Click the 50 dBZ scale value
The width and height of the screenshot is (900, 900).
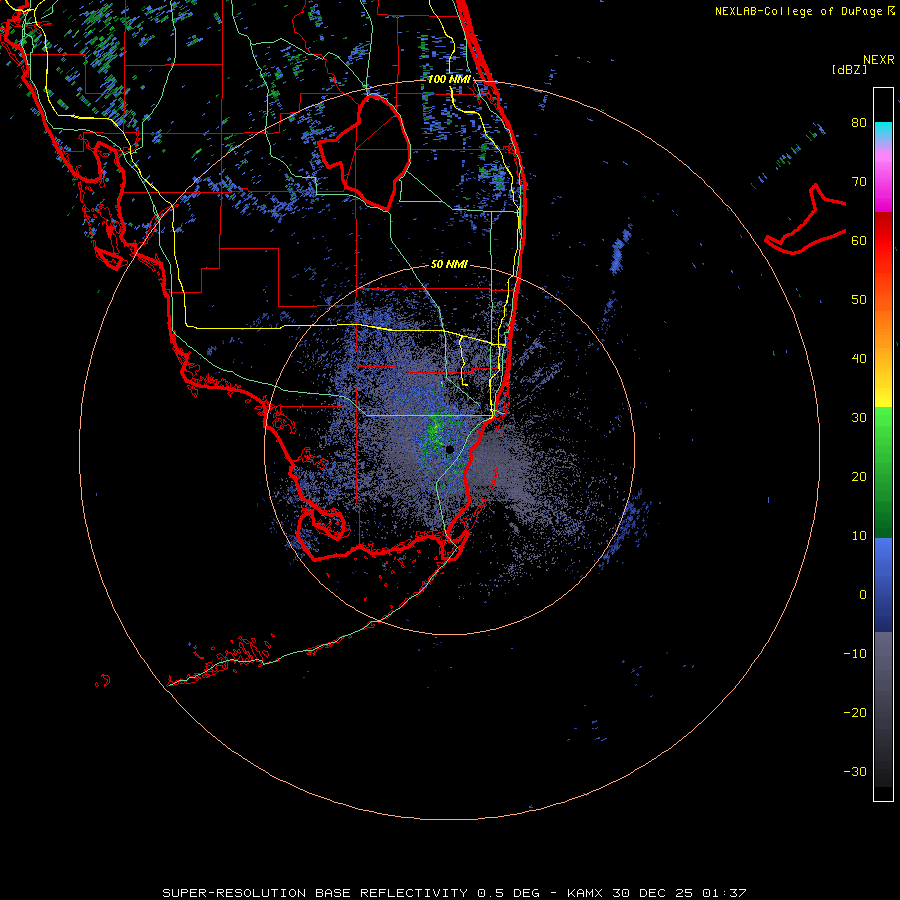click(x=859, y=300)
